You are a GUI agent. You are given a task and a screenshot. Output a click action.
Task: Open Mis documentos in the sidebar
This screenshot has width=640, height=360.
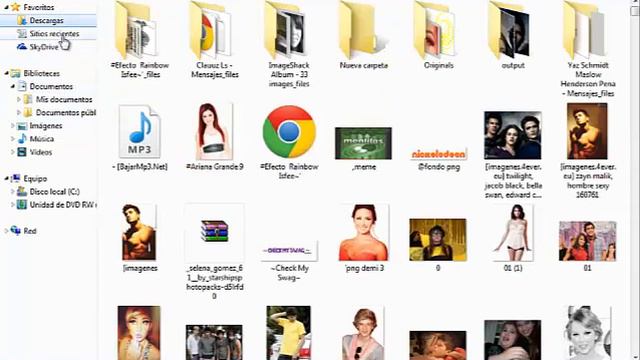[x=64, y=100]
